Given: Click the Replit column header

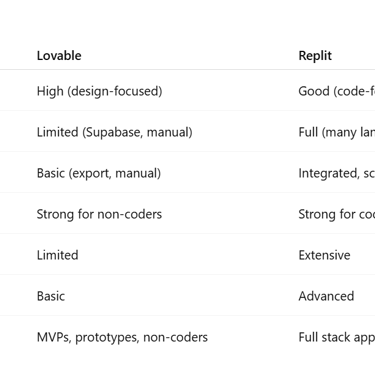Looking at the screenshot, I should [x=315, y=56].
